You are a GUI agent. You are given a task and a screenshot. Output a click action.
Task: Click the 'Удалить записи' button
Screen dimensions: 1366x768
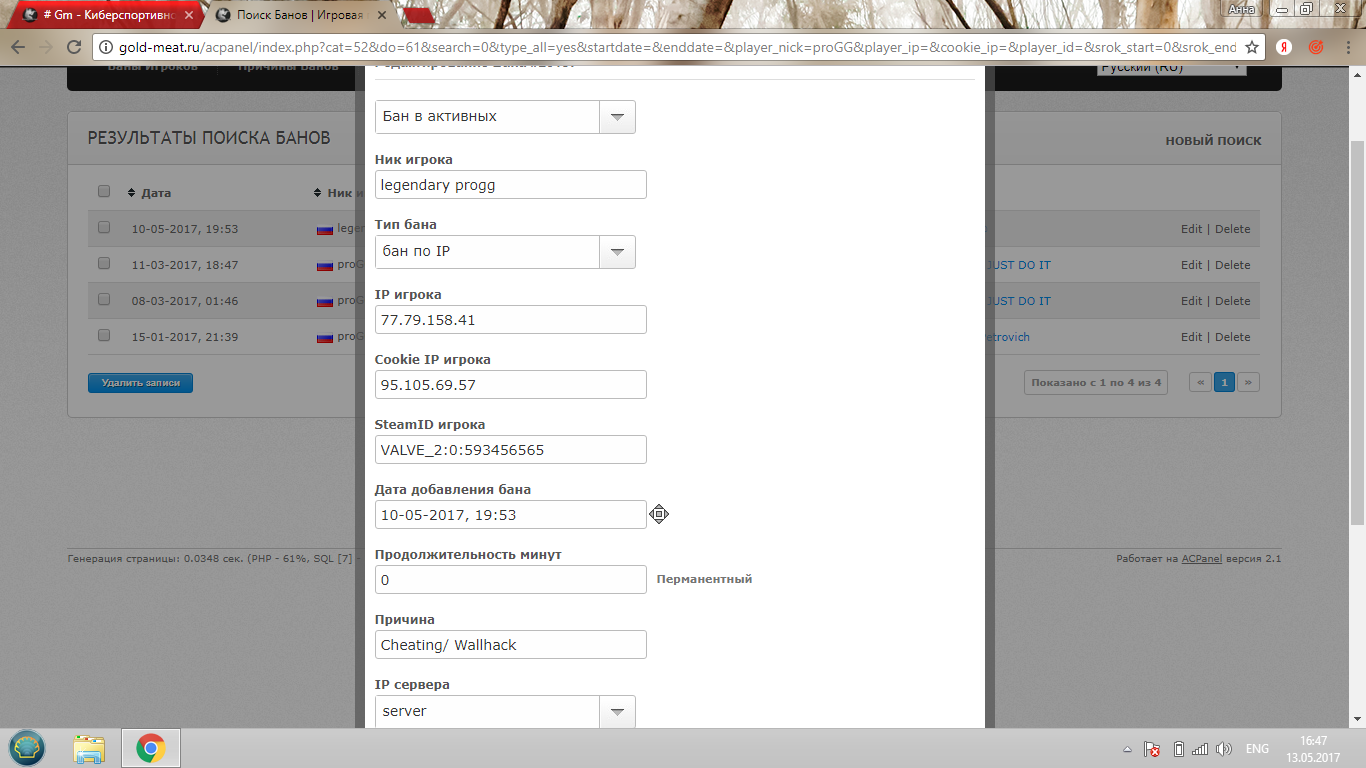point(140,383)
